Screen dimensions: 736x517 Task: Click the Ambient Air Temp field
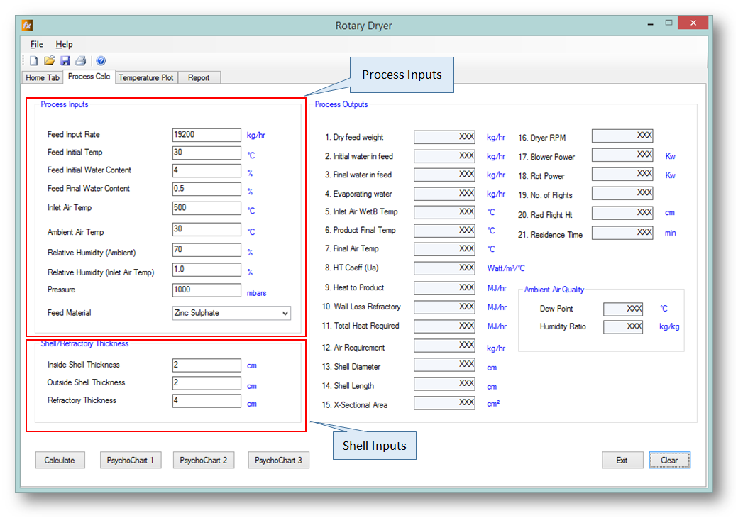tap(207, 229)
